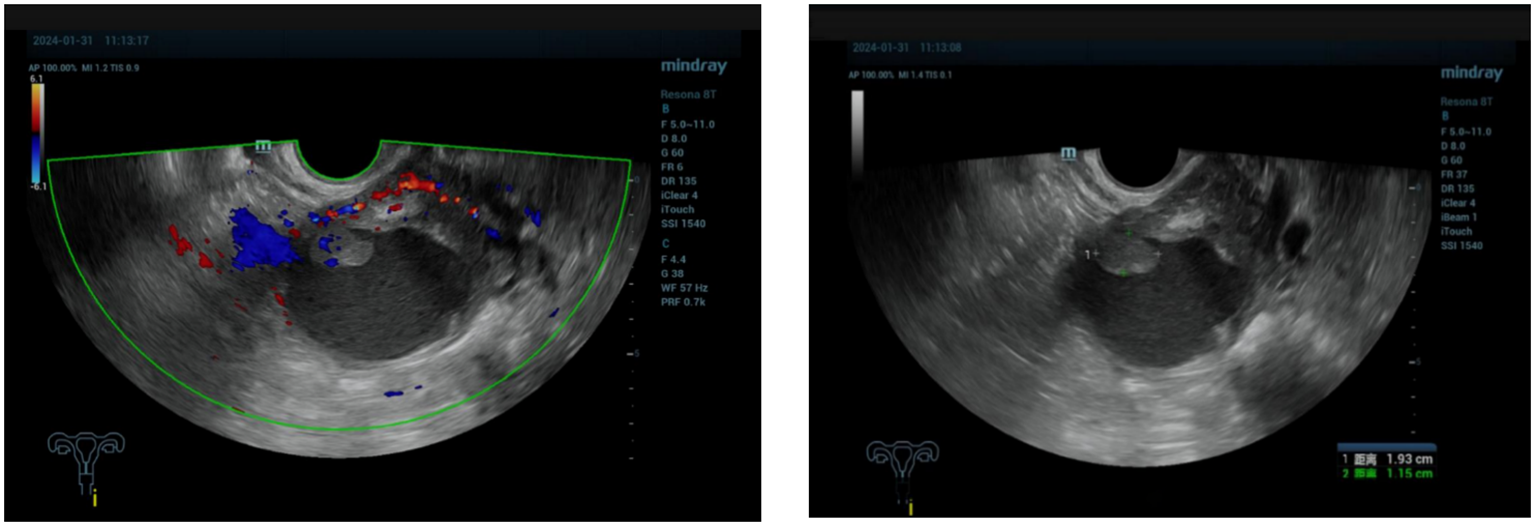The height and width of the screenshot is (527, 1535).
Task: Click measurement 1 result 1.93 cm
Action: point(1407,459)
